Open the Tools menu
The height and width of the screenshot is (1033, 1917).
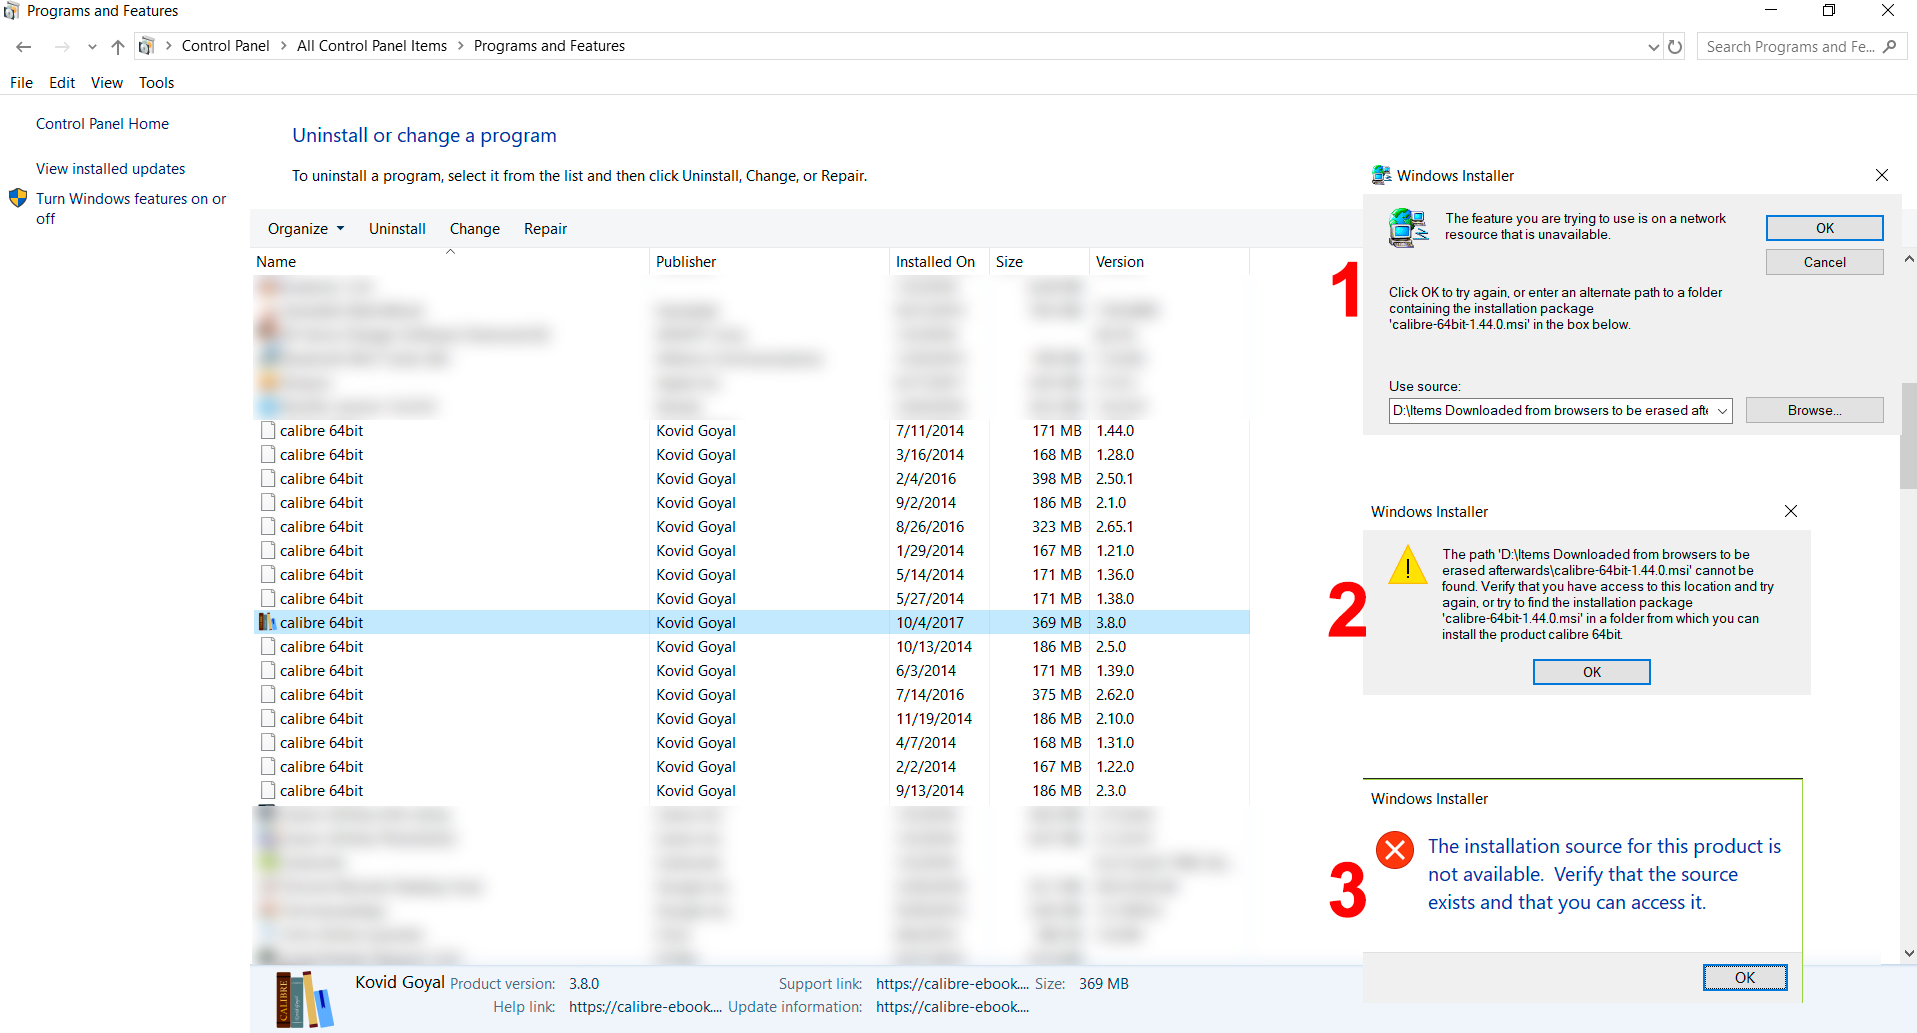(156, 83)
